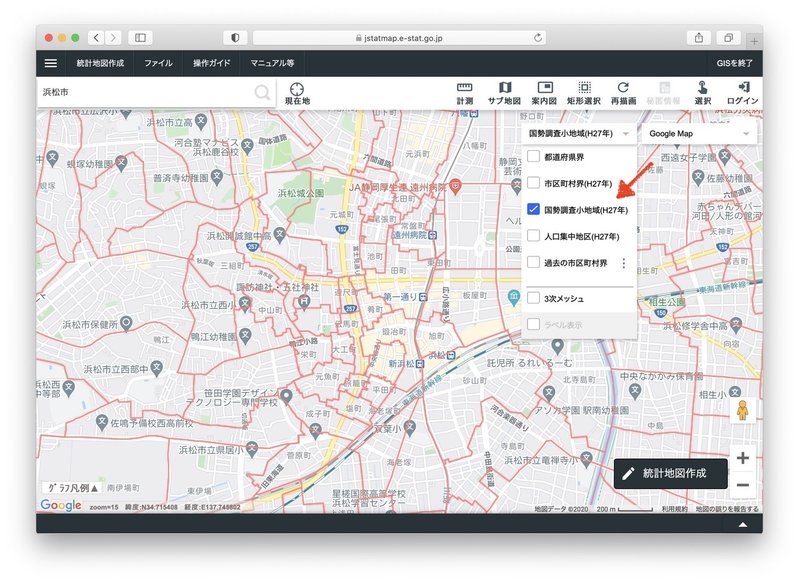Toggle the ラベル表示 checkbox
Viewport: 800px width, 583px height.
tap(533, 324)
